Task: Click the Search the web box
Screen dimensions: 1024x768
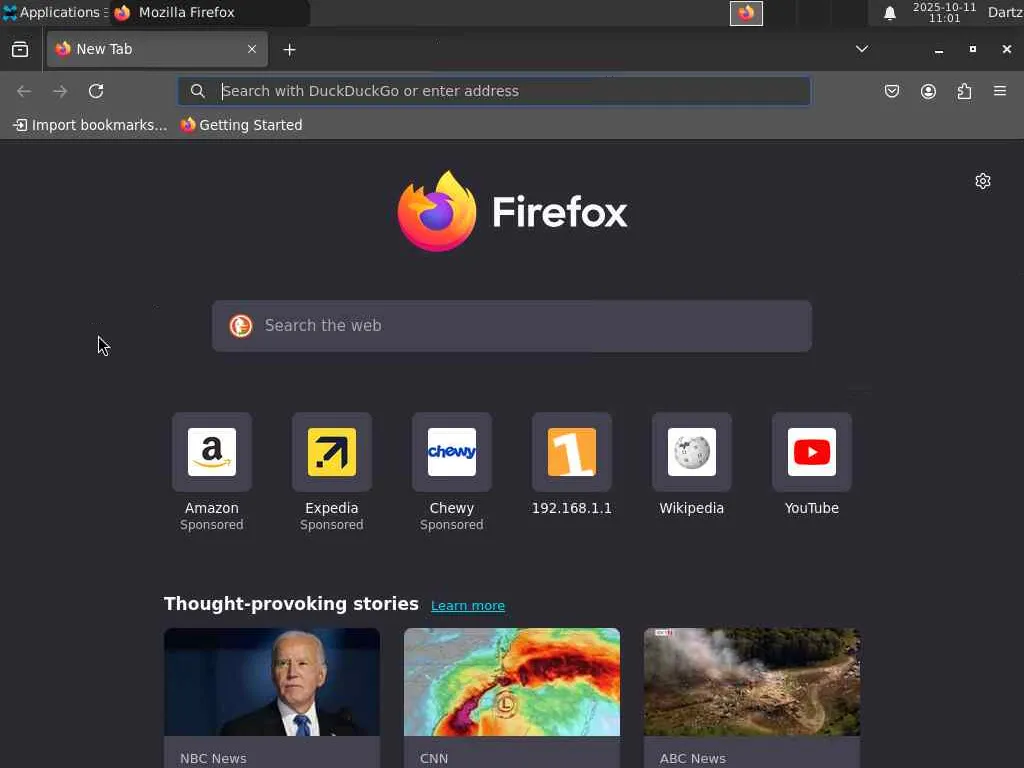Action: point(512,326)
